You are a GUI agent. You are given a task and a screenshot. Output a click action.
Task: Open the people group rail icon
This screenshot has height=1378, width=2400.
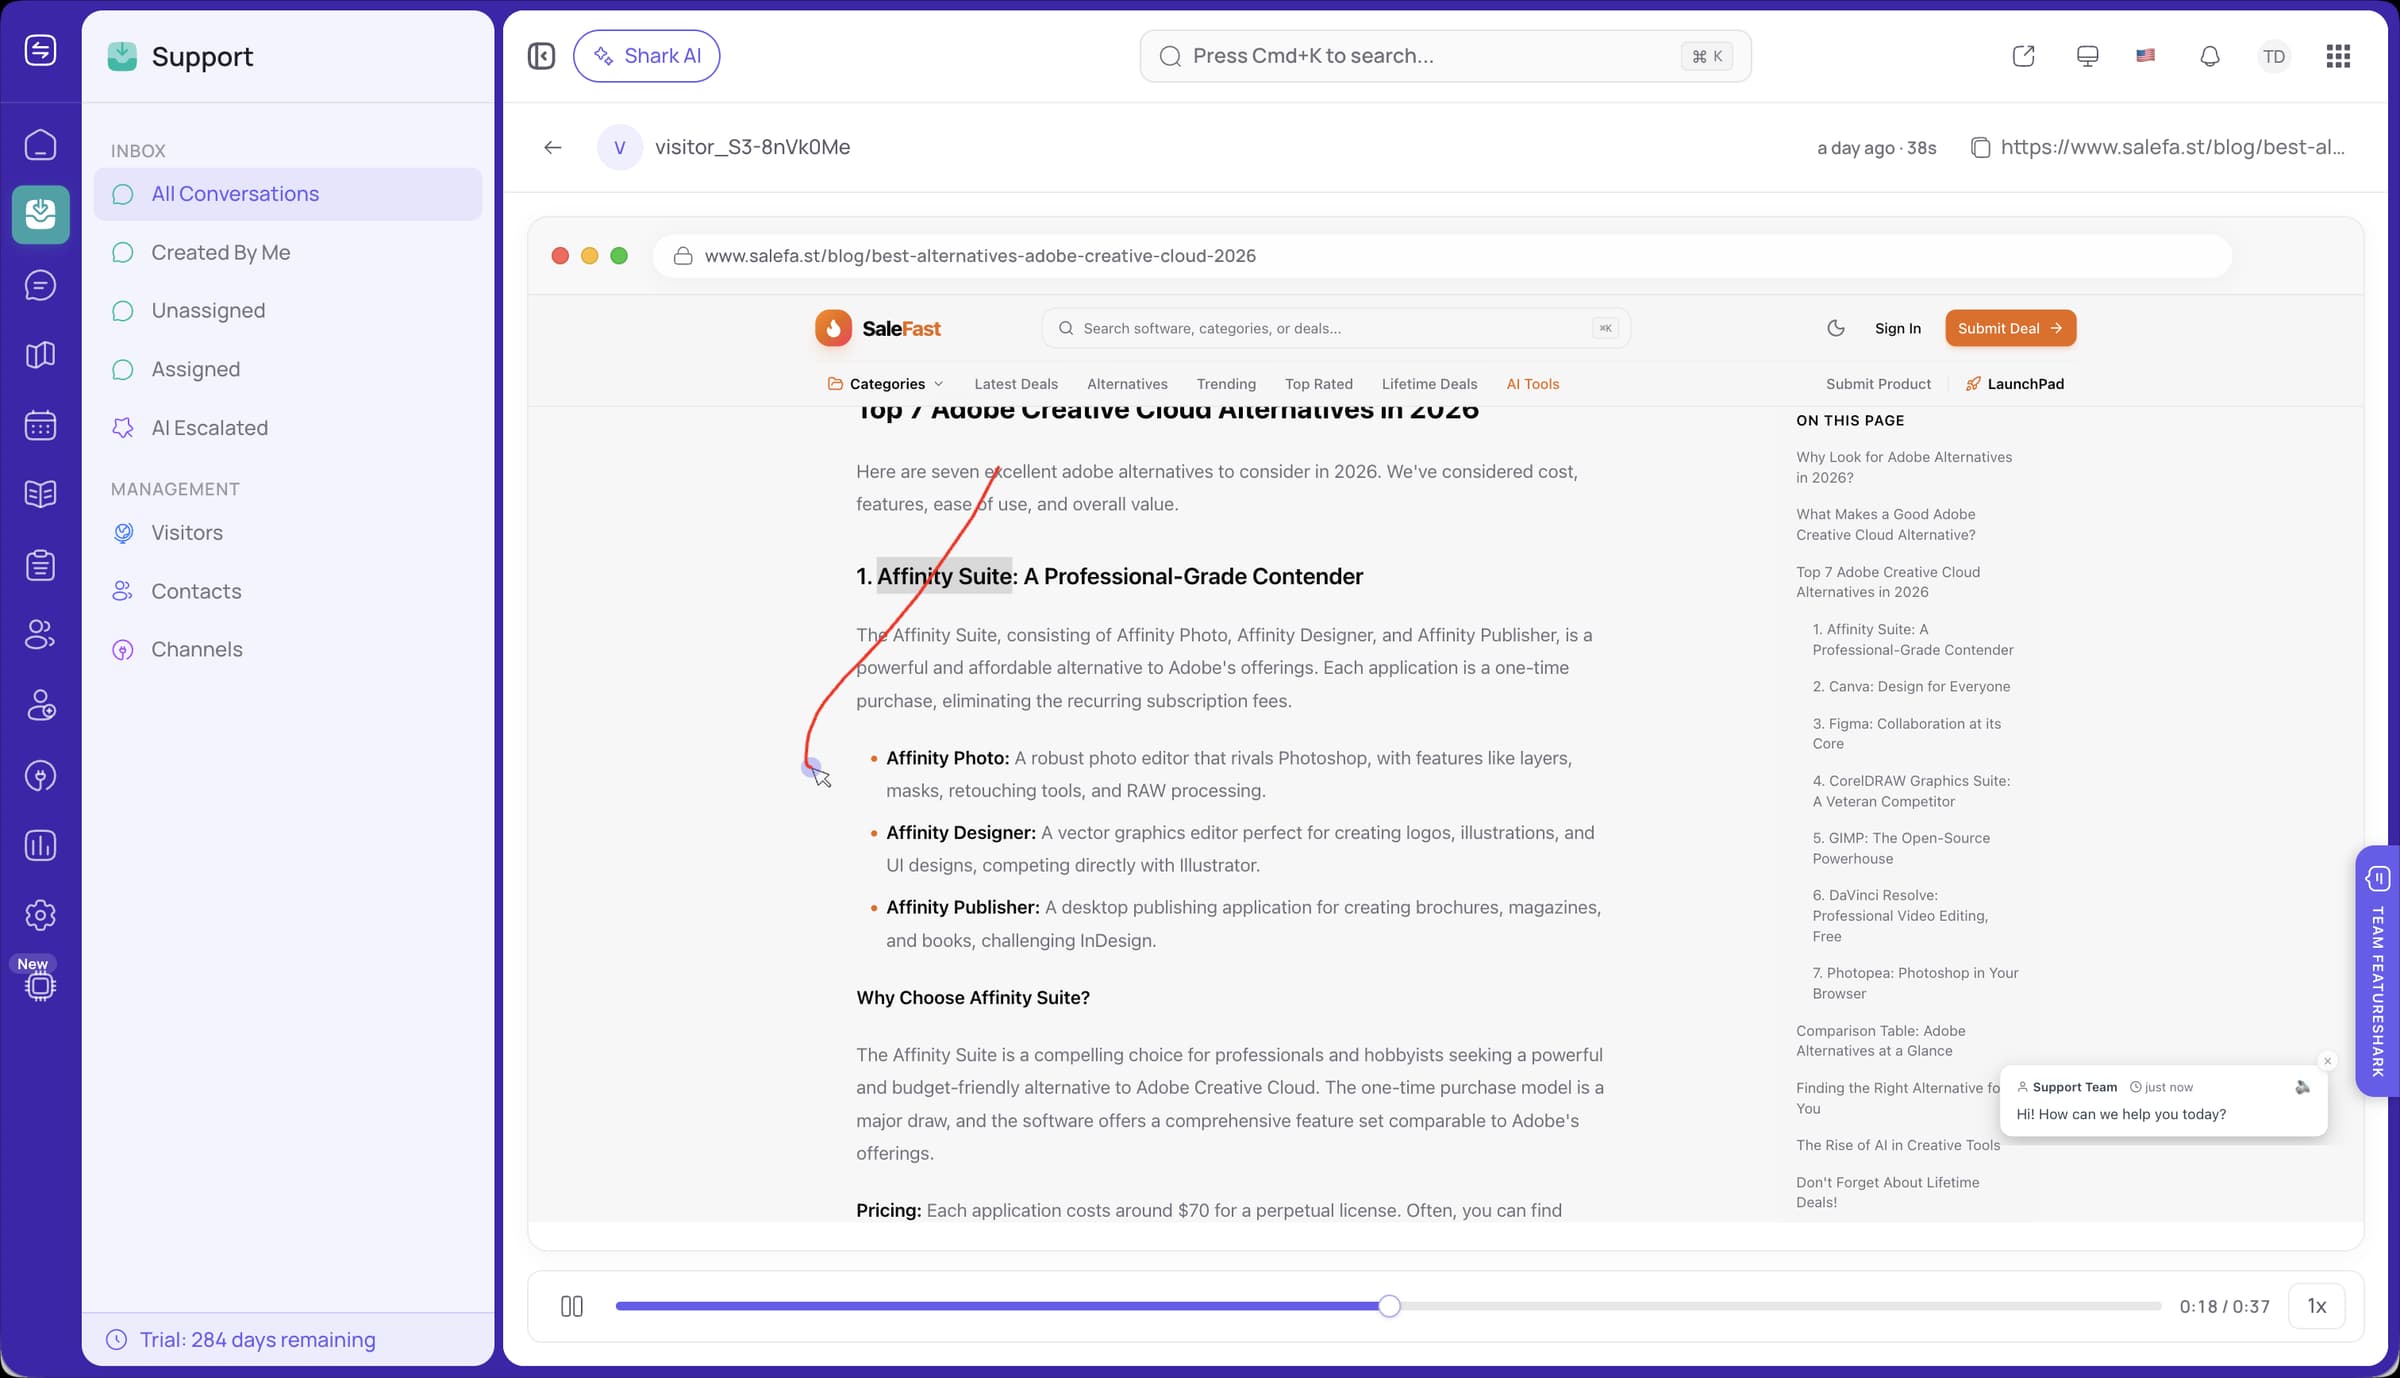[40, 635]
